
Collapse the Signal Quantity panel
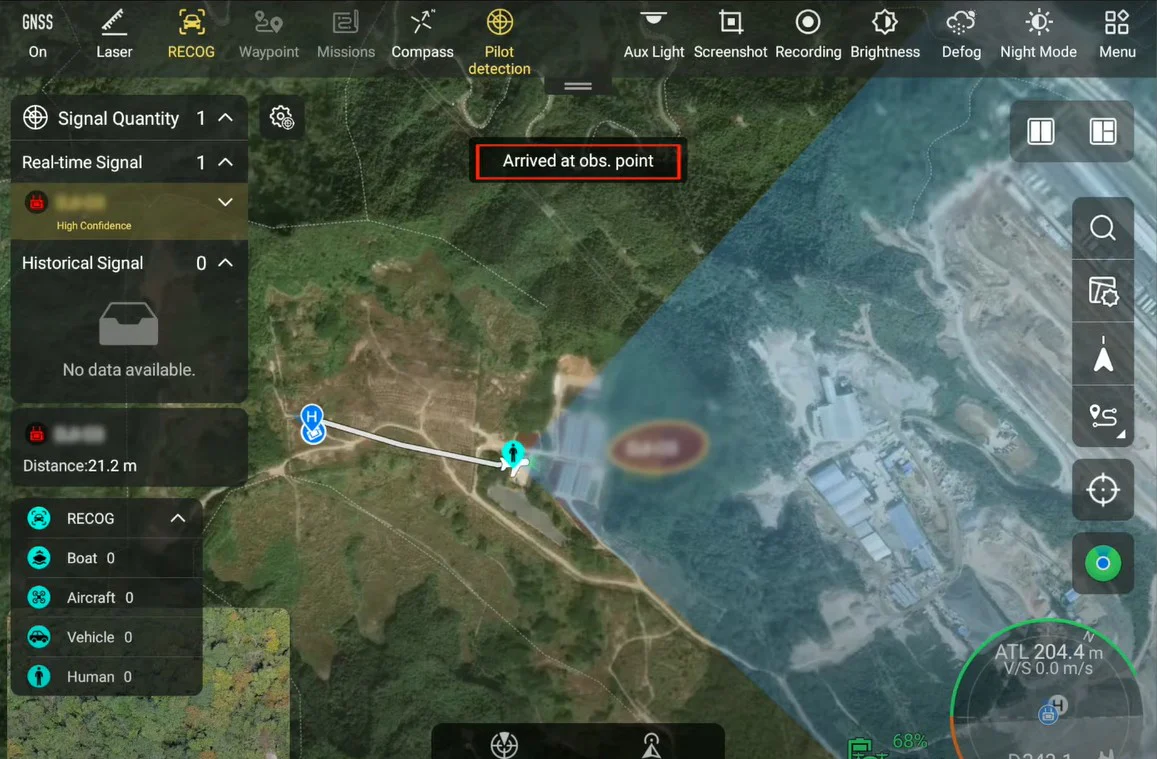coord(226,118)
